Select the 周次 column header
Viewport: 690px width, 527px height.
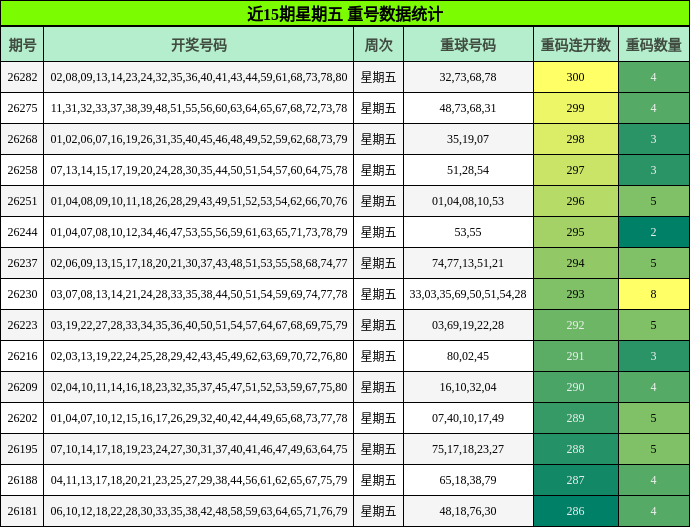click(x=378, y=44)
